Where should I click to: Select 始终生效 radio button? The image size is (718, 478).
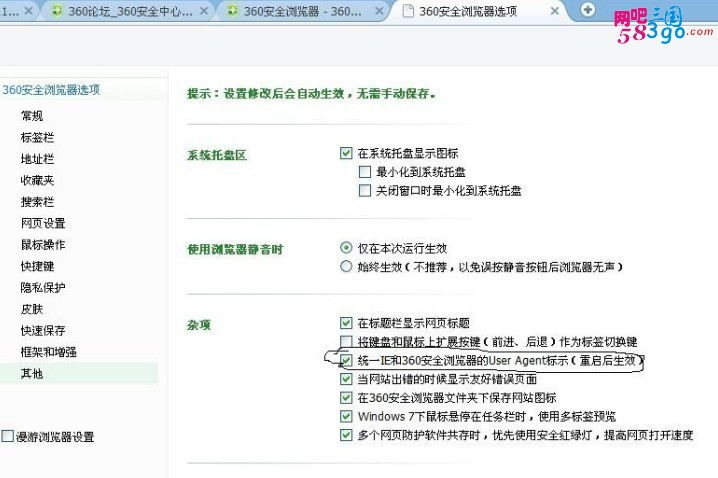click(x=346, y=266)
